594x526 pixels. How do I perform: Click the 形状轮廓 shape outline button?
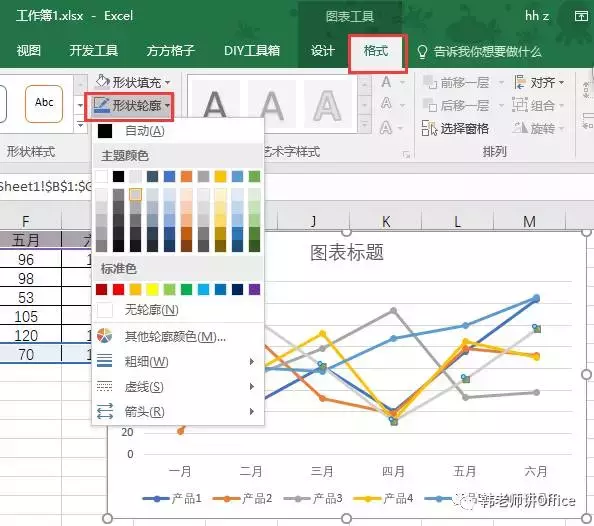(x=131, y=105)
